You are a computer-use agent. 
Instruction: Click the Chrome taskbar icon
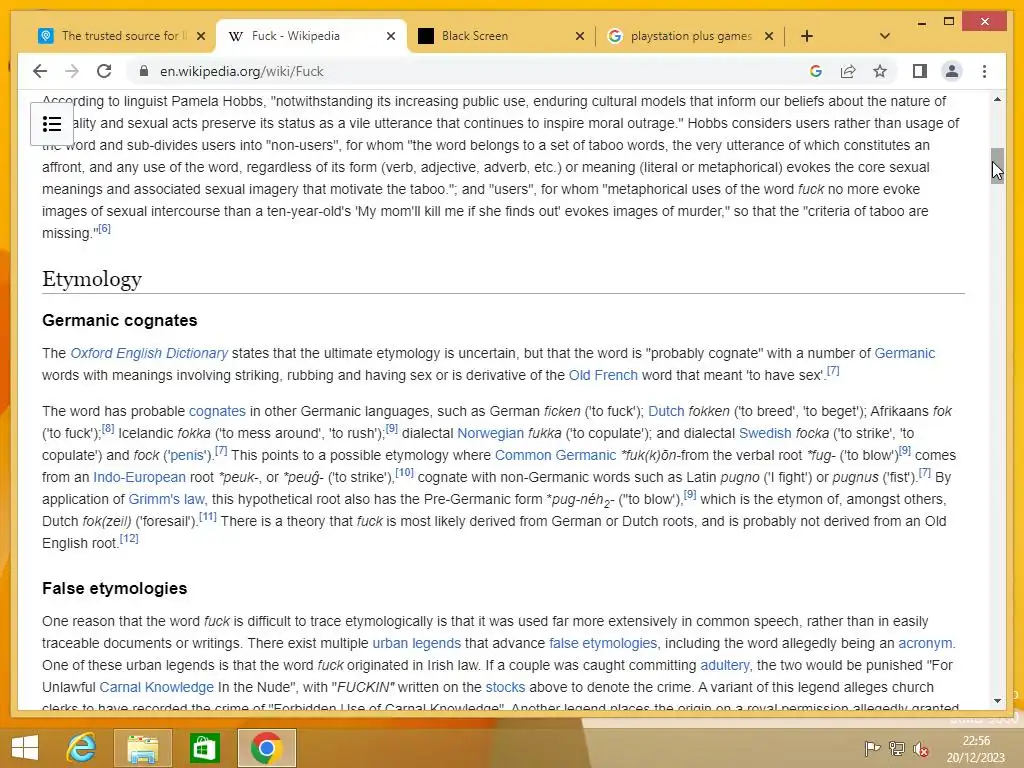click(266, 748)
